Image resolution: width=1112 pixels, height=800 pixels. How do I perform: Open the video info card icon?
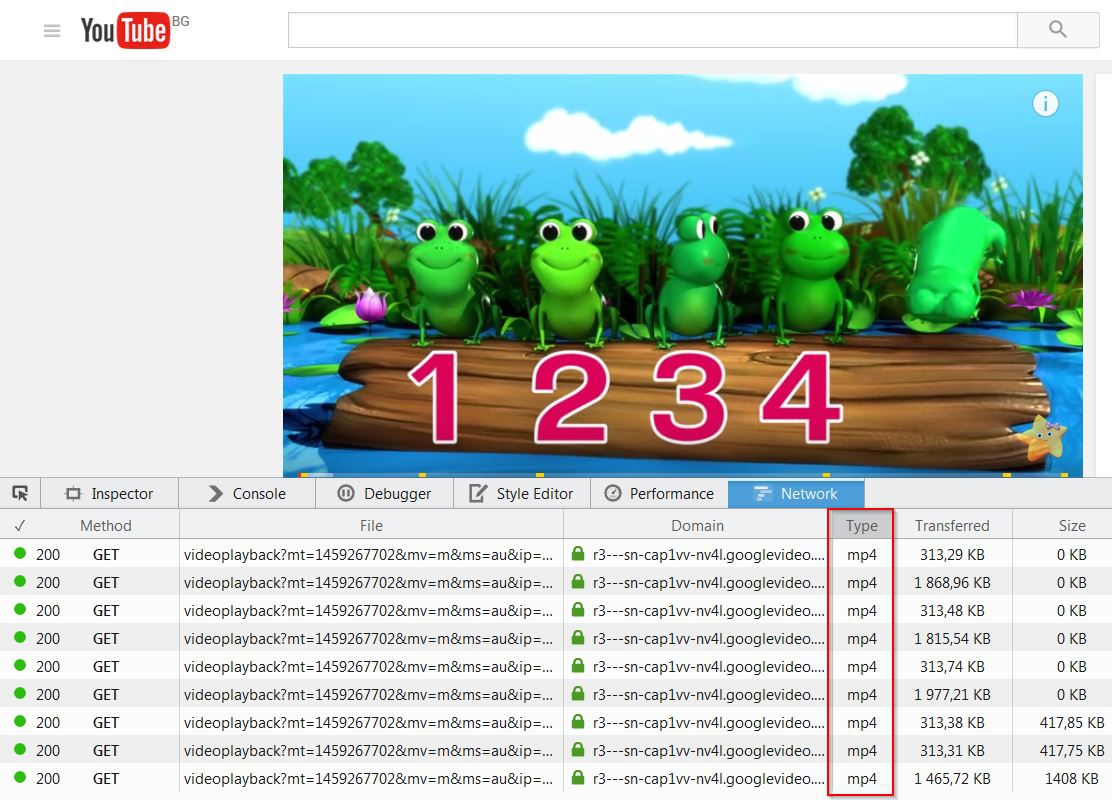tap(1045, 104)
